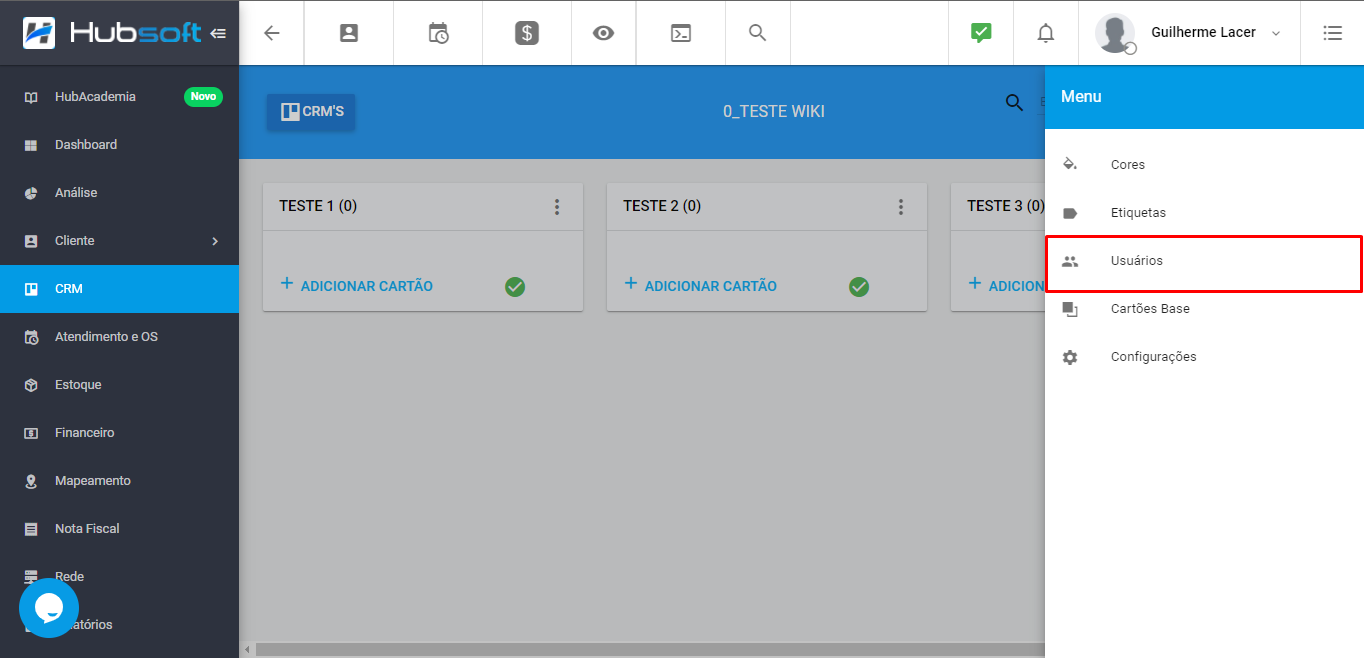Open Mapeamento in sidebar
Image resolution: width=1364 pixels, height=658 pixels.
click(119, 481)
